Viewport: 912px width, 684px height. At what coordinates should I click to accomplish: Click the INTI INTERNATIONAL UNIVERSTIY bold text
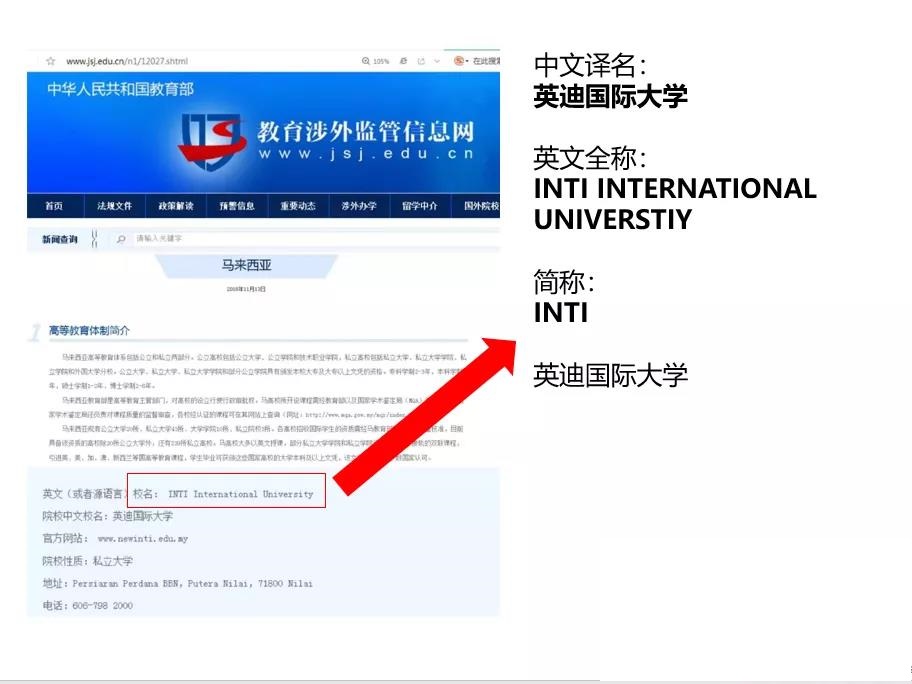click(x=675, y=204)
